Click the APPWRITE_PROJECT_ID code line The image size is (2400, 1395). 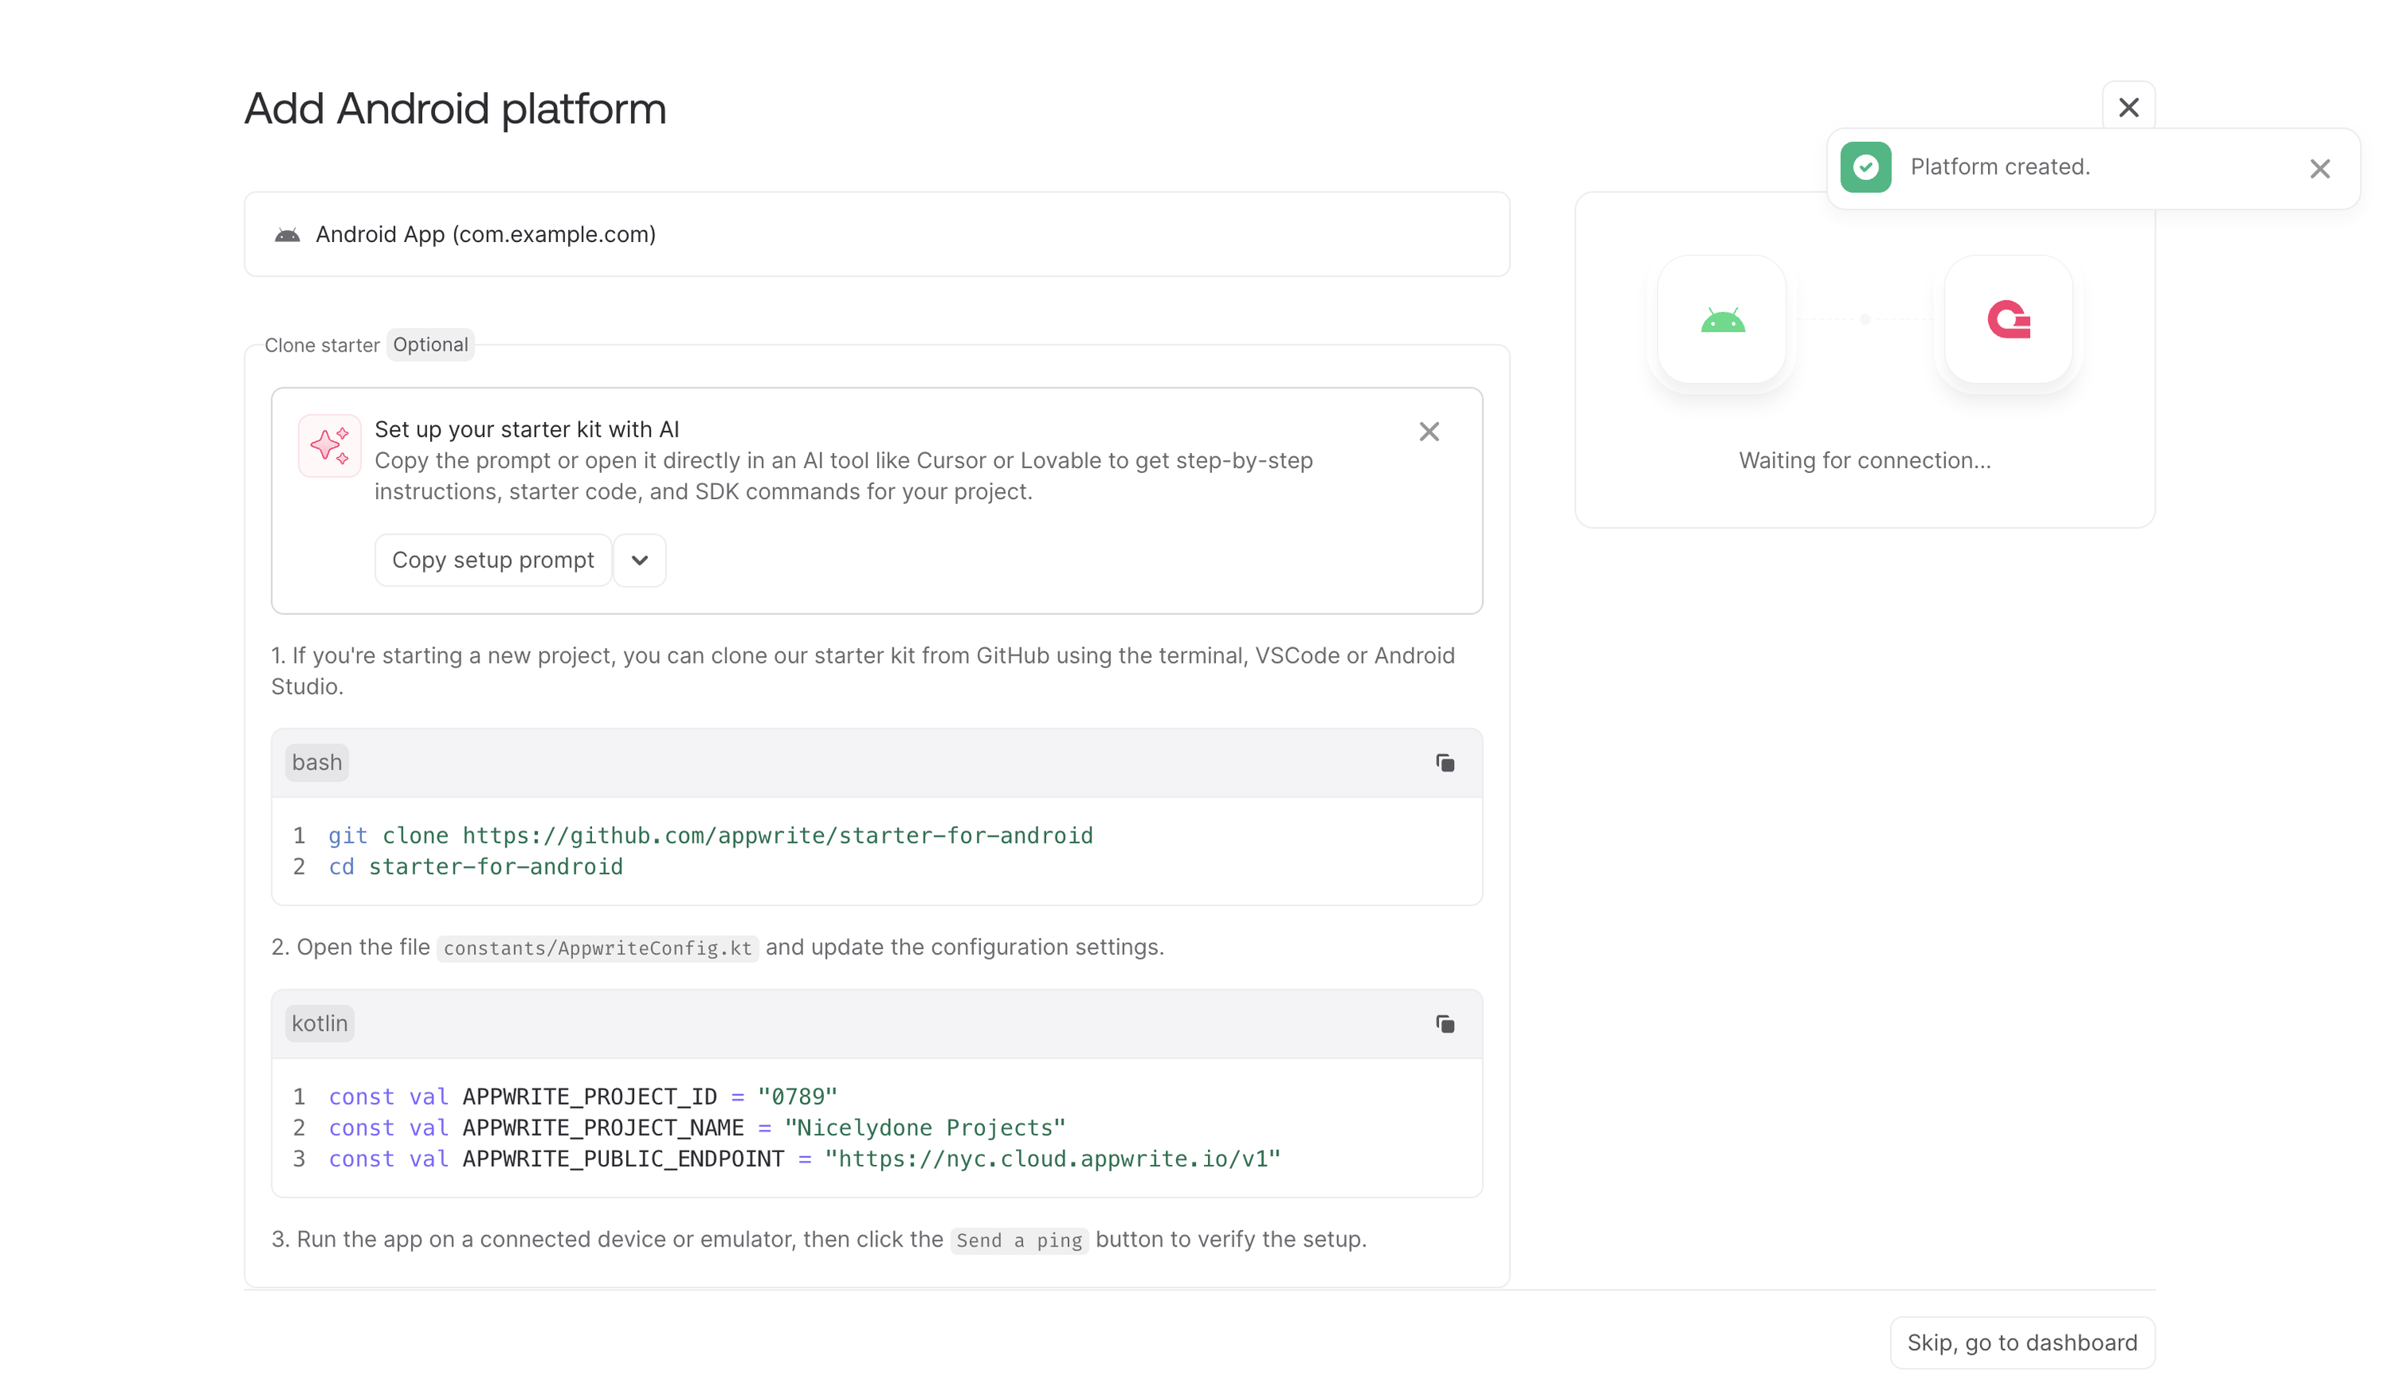click(x=583, y=1097)
